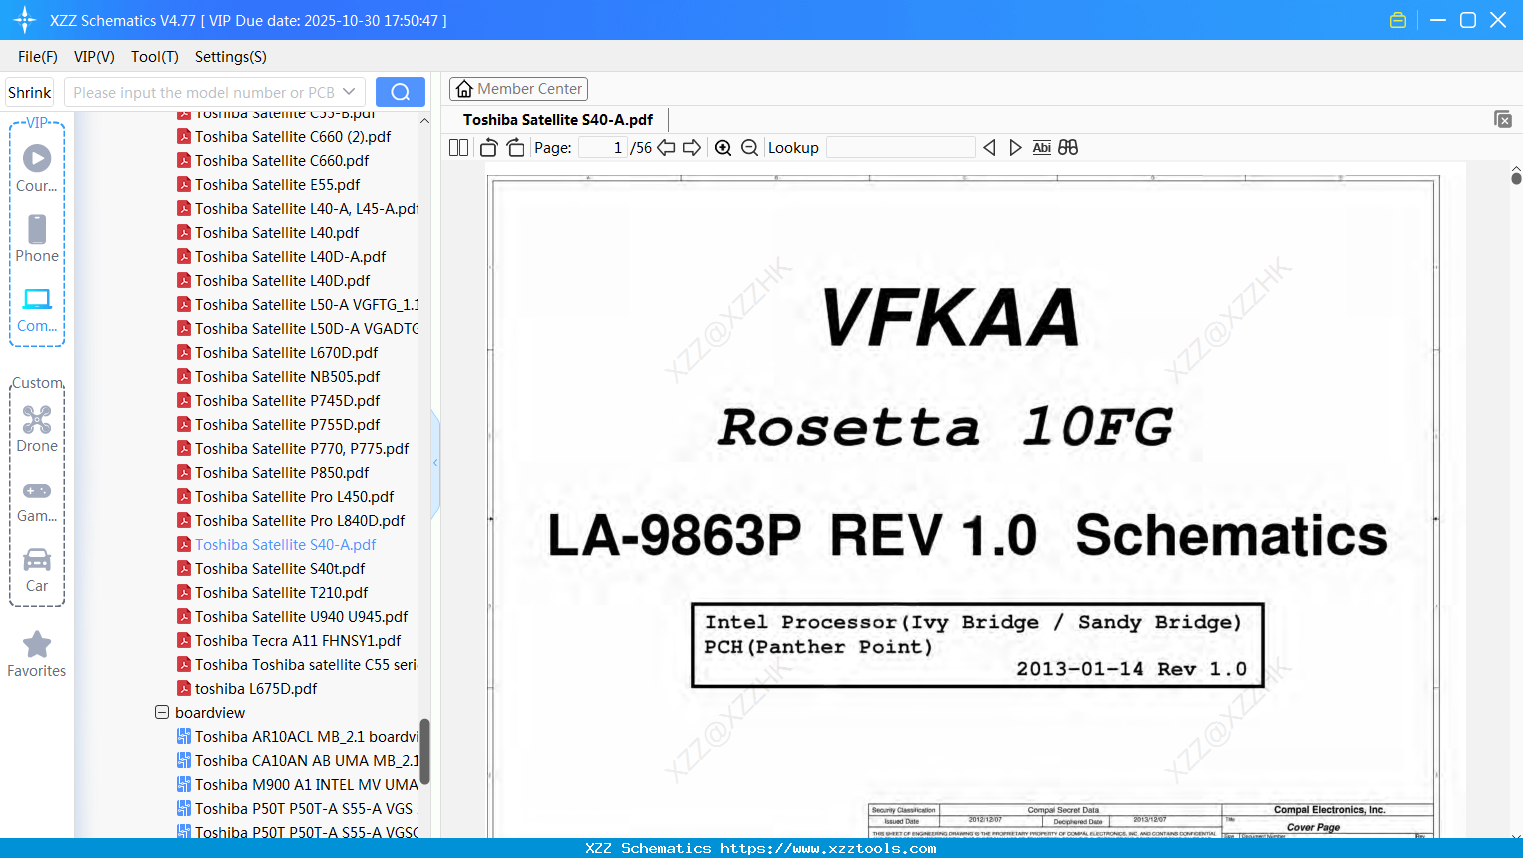
Task: Open Toshiba Satellite U940 U945.pdf
Action: (x=301, y=617)
